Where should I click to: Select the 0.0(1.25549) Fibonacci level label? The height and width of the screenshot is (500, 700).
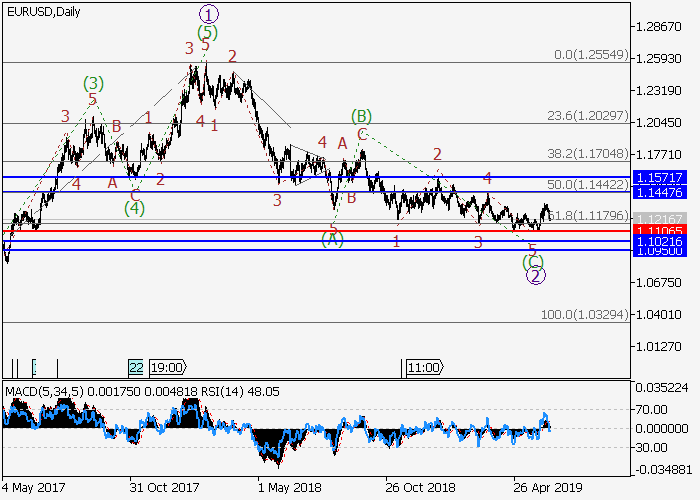[x=594, y=55]
